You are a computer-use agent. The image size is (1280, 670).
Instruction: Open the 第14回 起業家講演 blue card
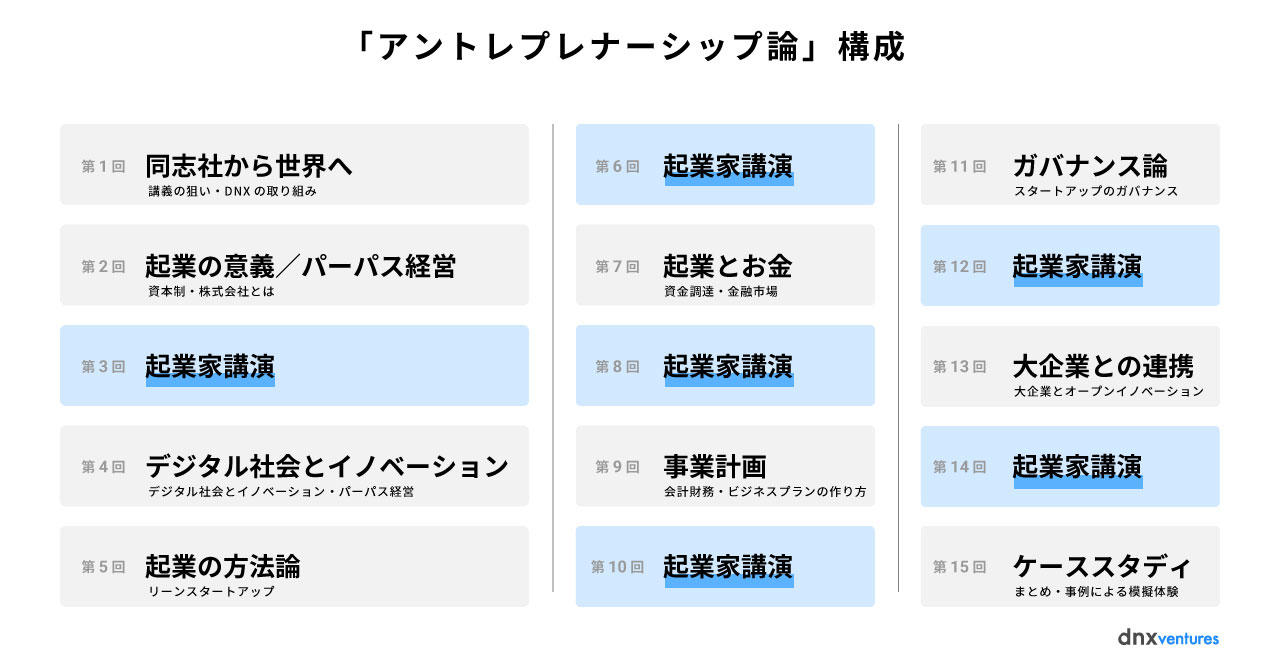pyautogui.click(x=1070, y=466)
